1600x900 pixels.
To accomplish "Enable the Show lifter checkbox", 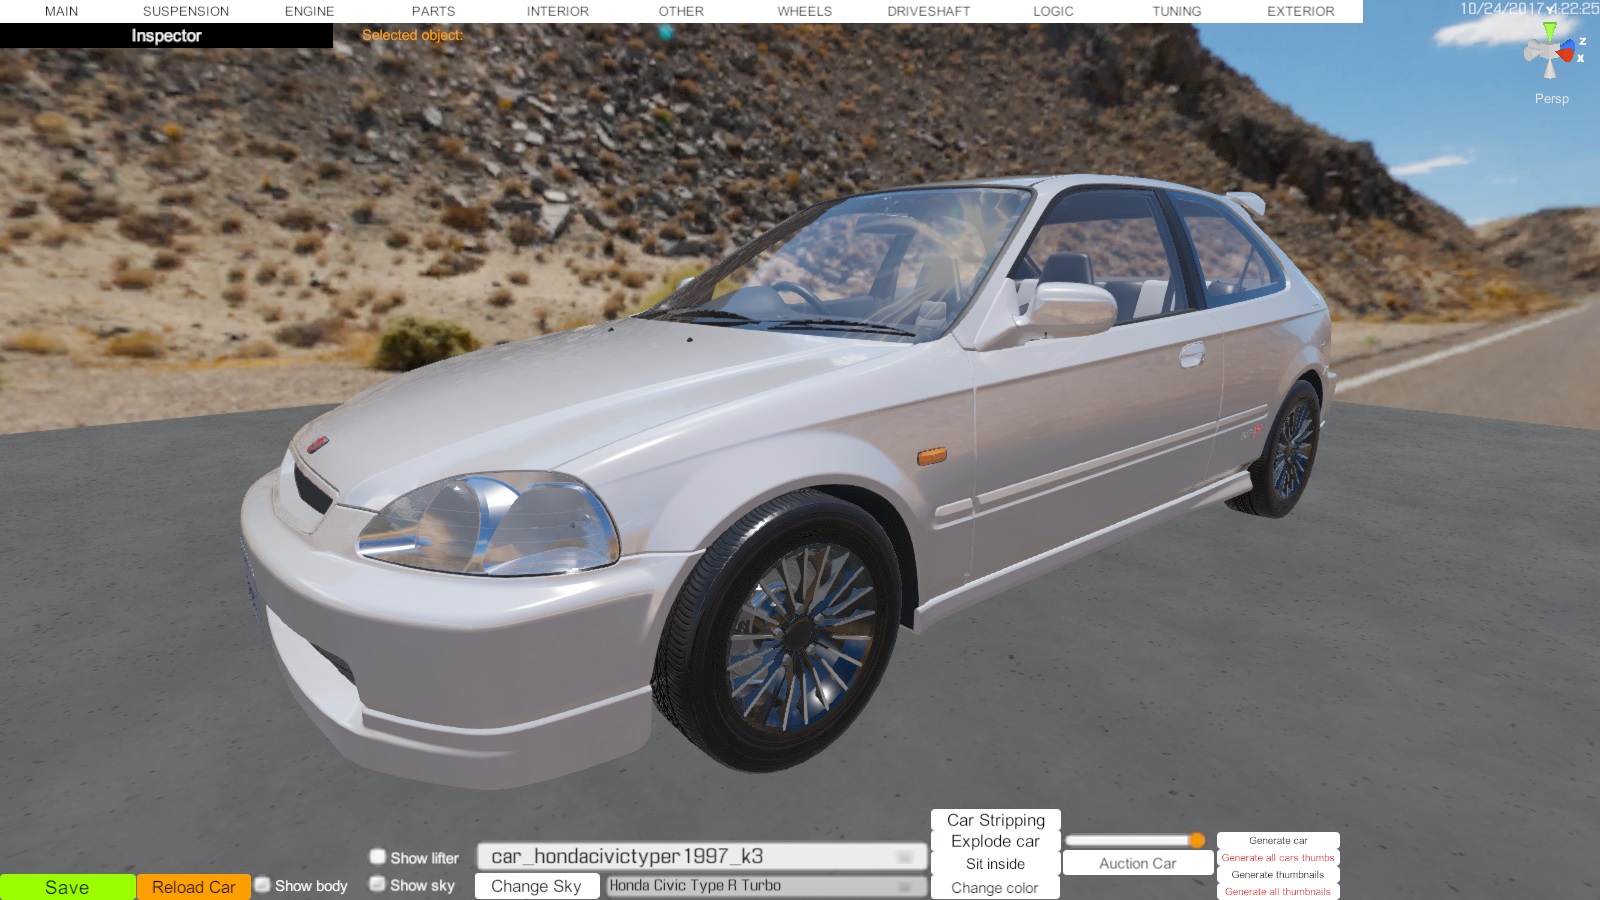I will (x=378, y=857).
